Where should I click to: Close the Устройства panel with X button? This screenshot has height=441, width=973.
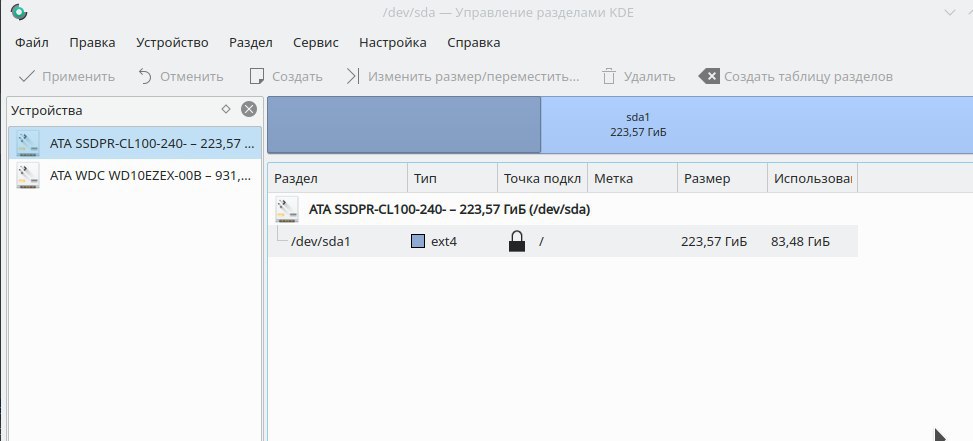pyautogui.click(x=249, y=110)
